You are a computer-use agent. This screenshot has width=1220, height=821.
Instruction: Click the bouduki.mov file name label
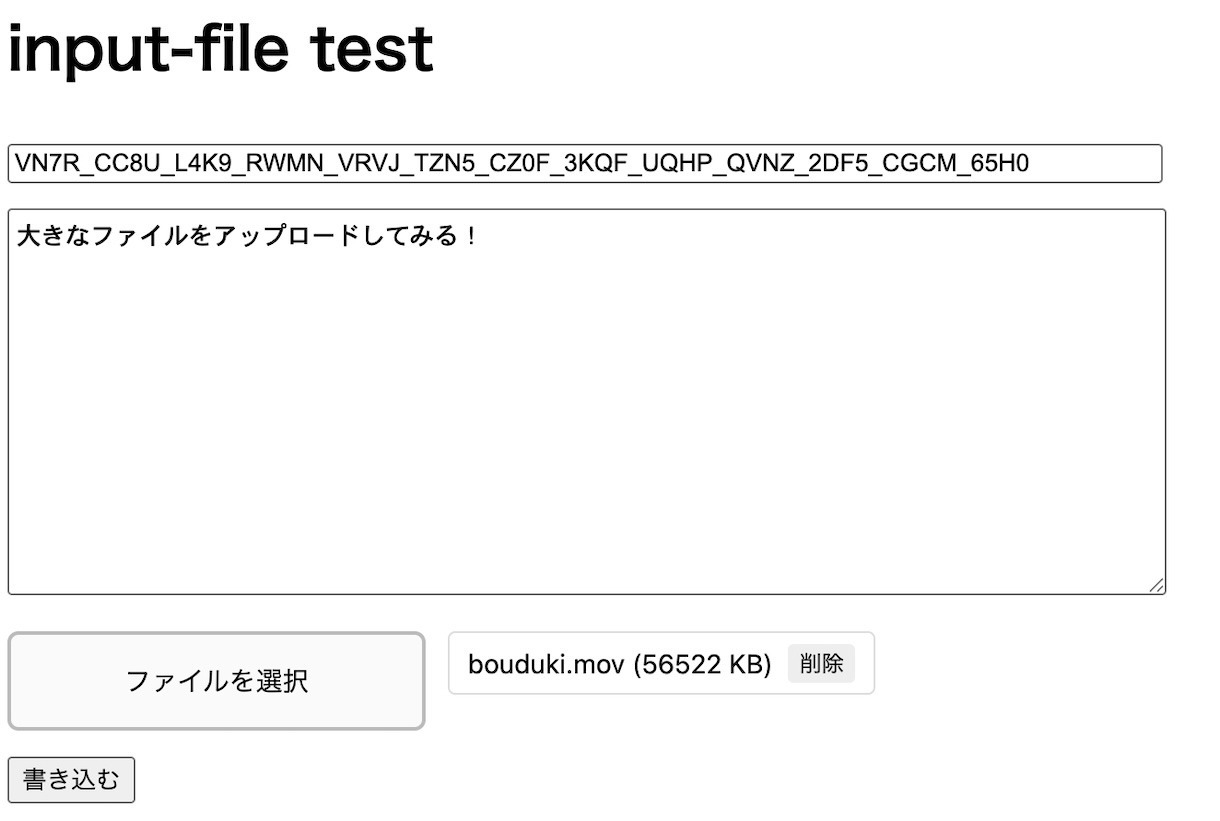(546, 664)
